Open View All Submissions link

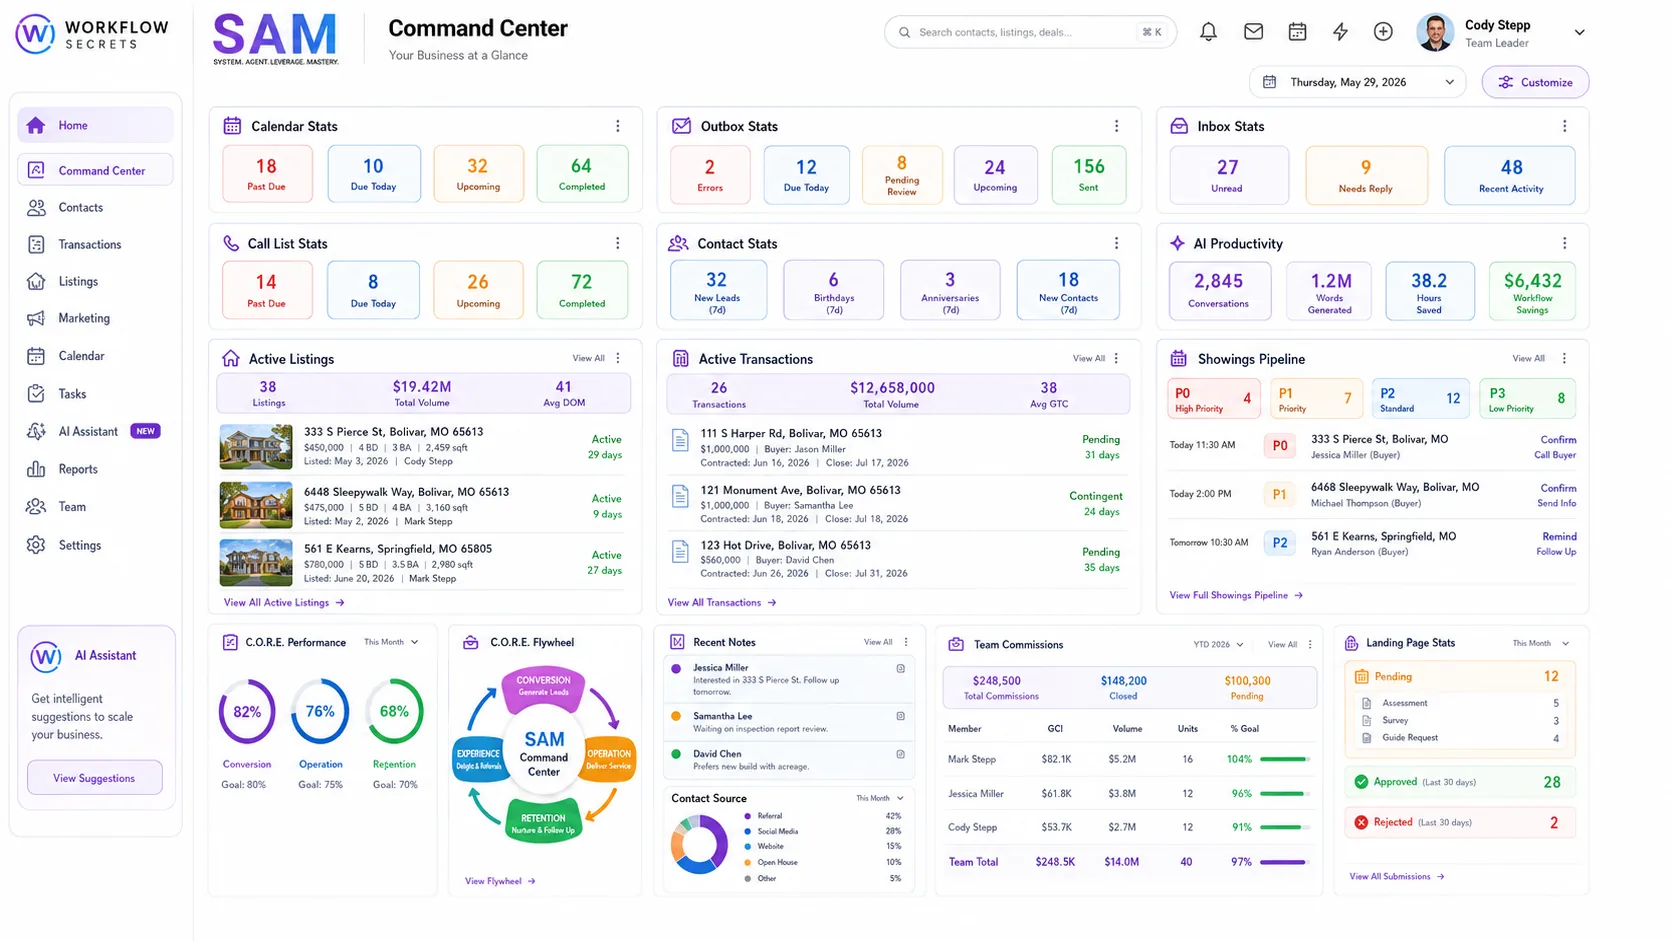click(x=1397, y=876)
